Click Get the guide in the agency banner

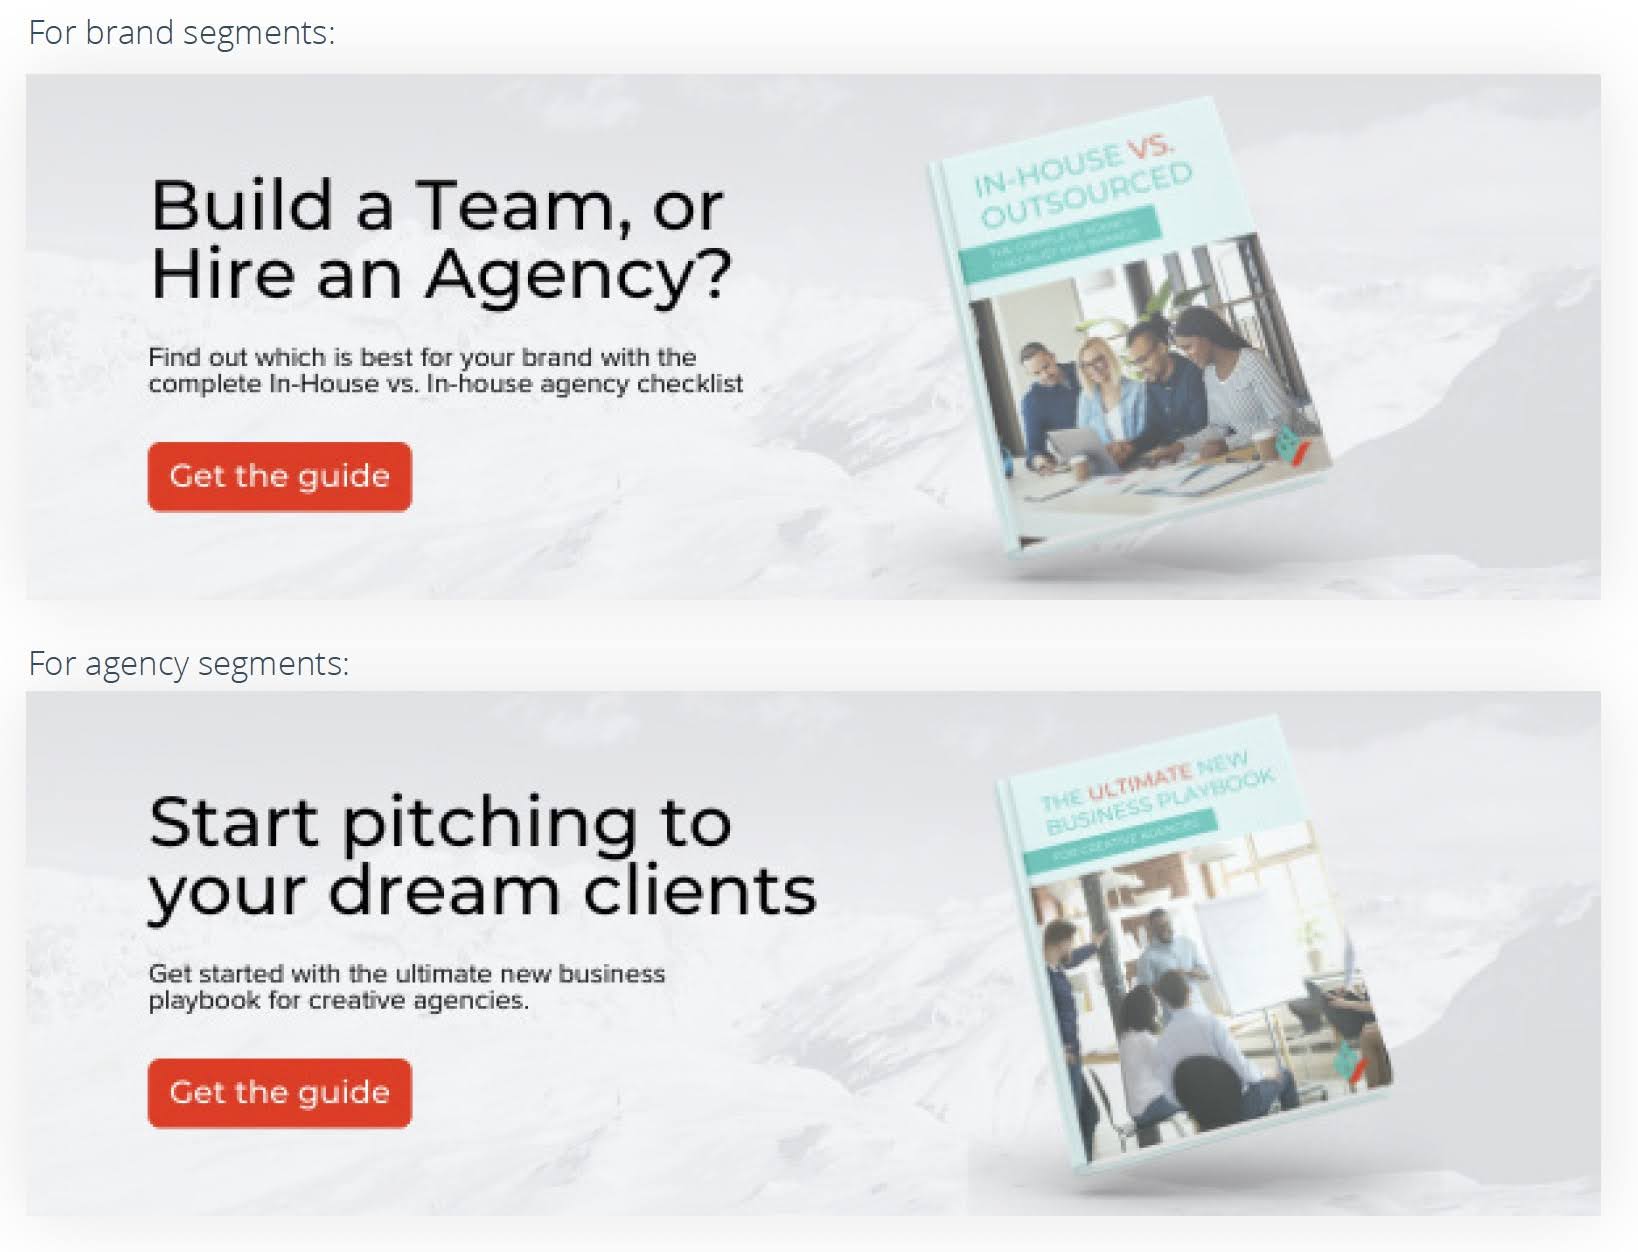click(280, 1092)
